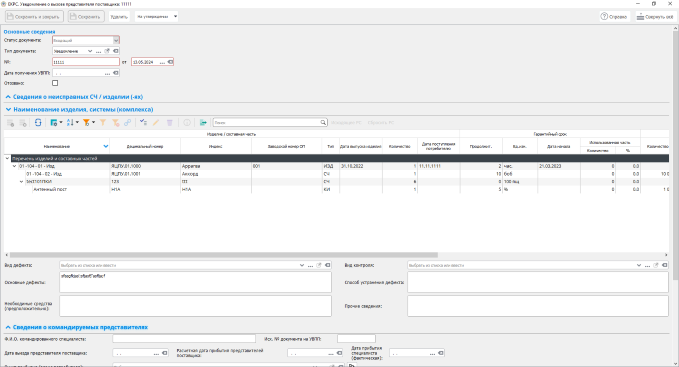Viewport: 679px width, 367px height.
Task: Click the info circle icon in toolbar
Action: (187, 123)
